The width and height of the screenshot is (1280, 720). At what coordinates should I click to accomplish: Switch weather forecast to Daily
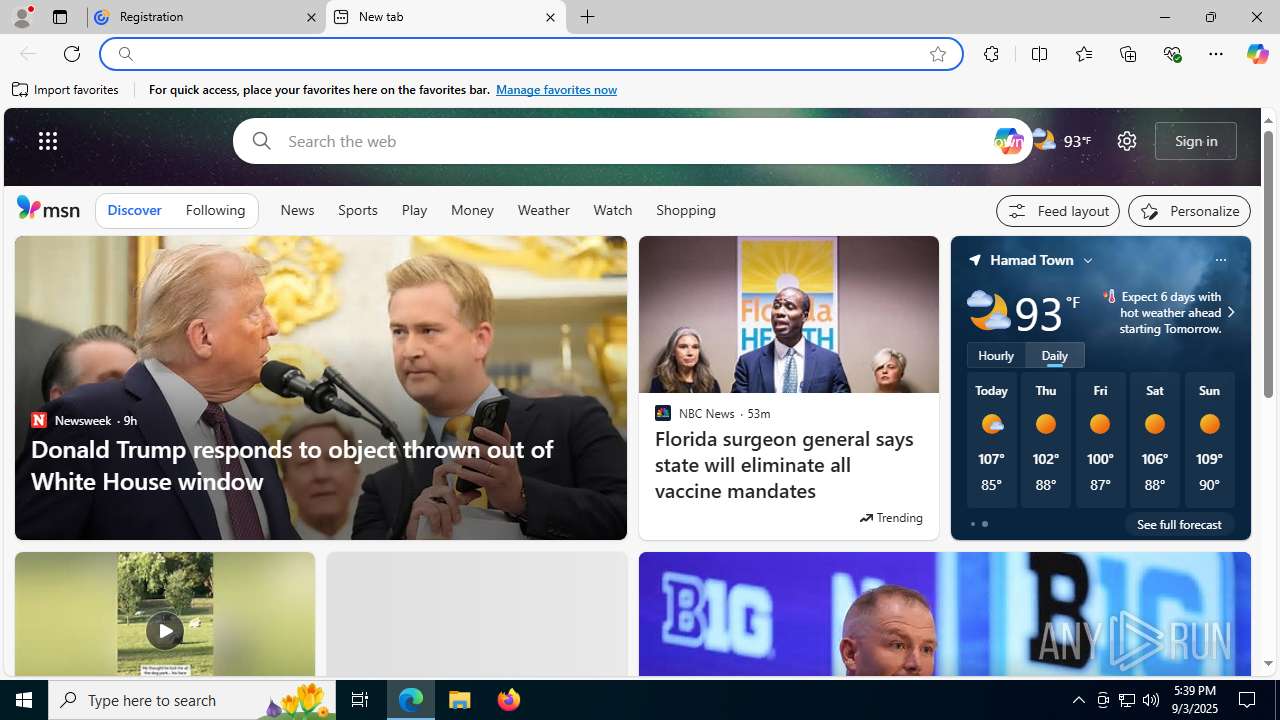point(1054,355)
